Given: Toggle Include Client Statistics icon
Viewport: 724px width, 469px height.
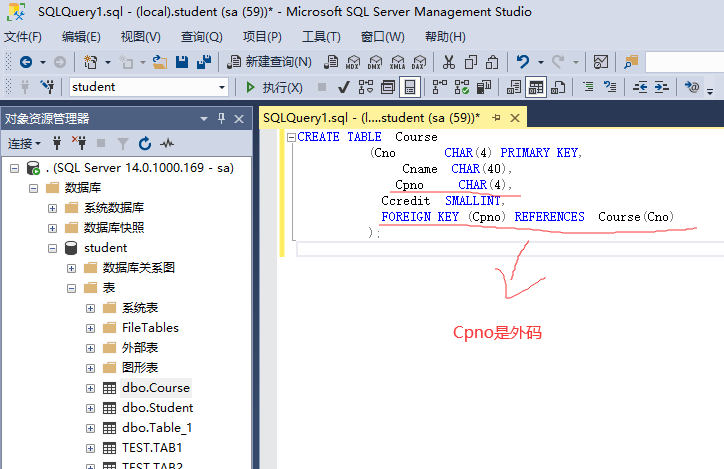Looking at the screenshot, I should pyautogui.click(x=484, y=87).
